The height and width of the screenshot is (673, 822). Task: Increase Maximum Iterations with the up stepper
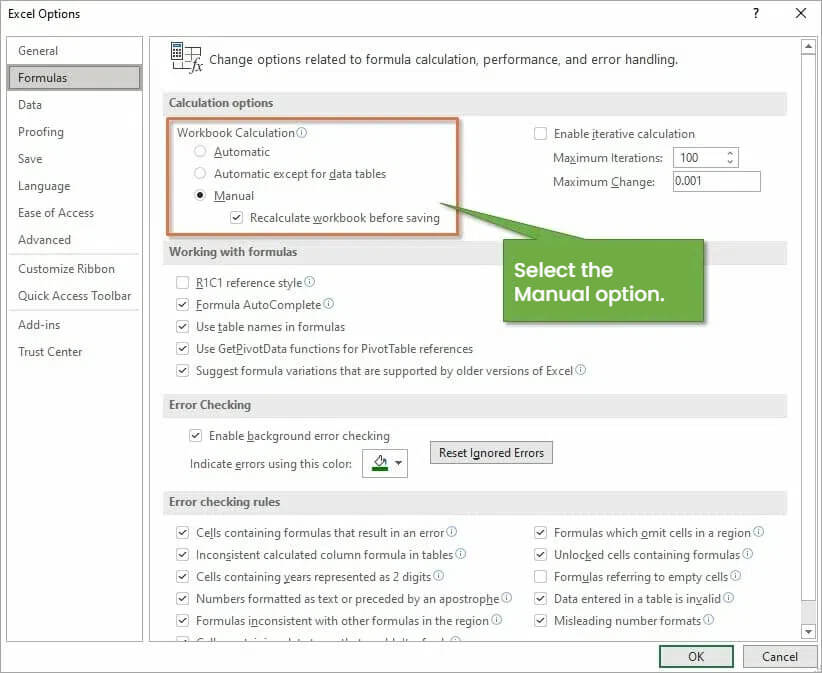click(729, 152)
